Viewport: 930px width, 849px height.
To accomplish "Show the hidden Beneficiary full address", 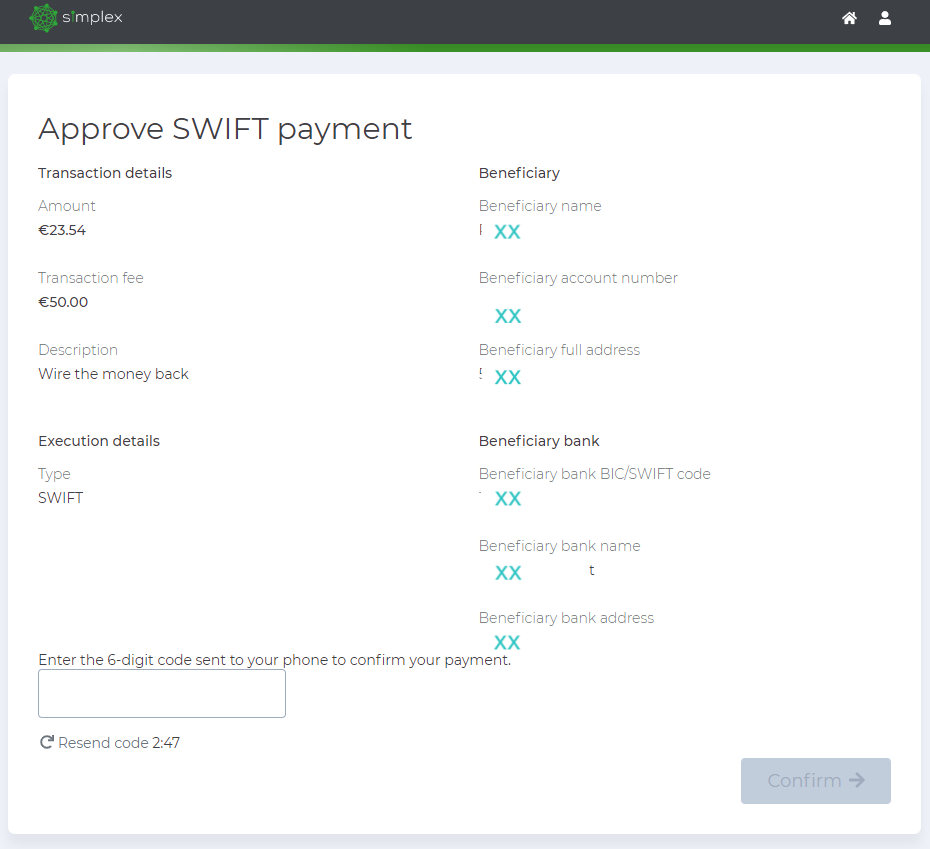I will point(508,377).
